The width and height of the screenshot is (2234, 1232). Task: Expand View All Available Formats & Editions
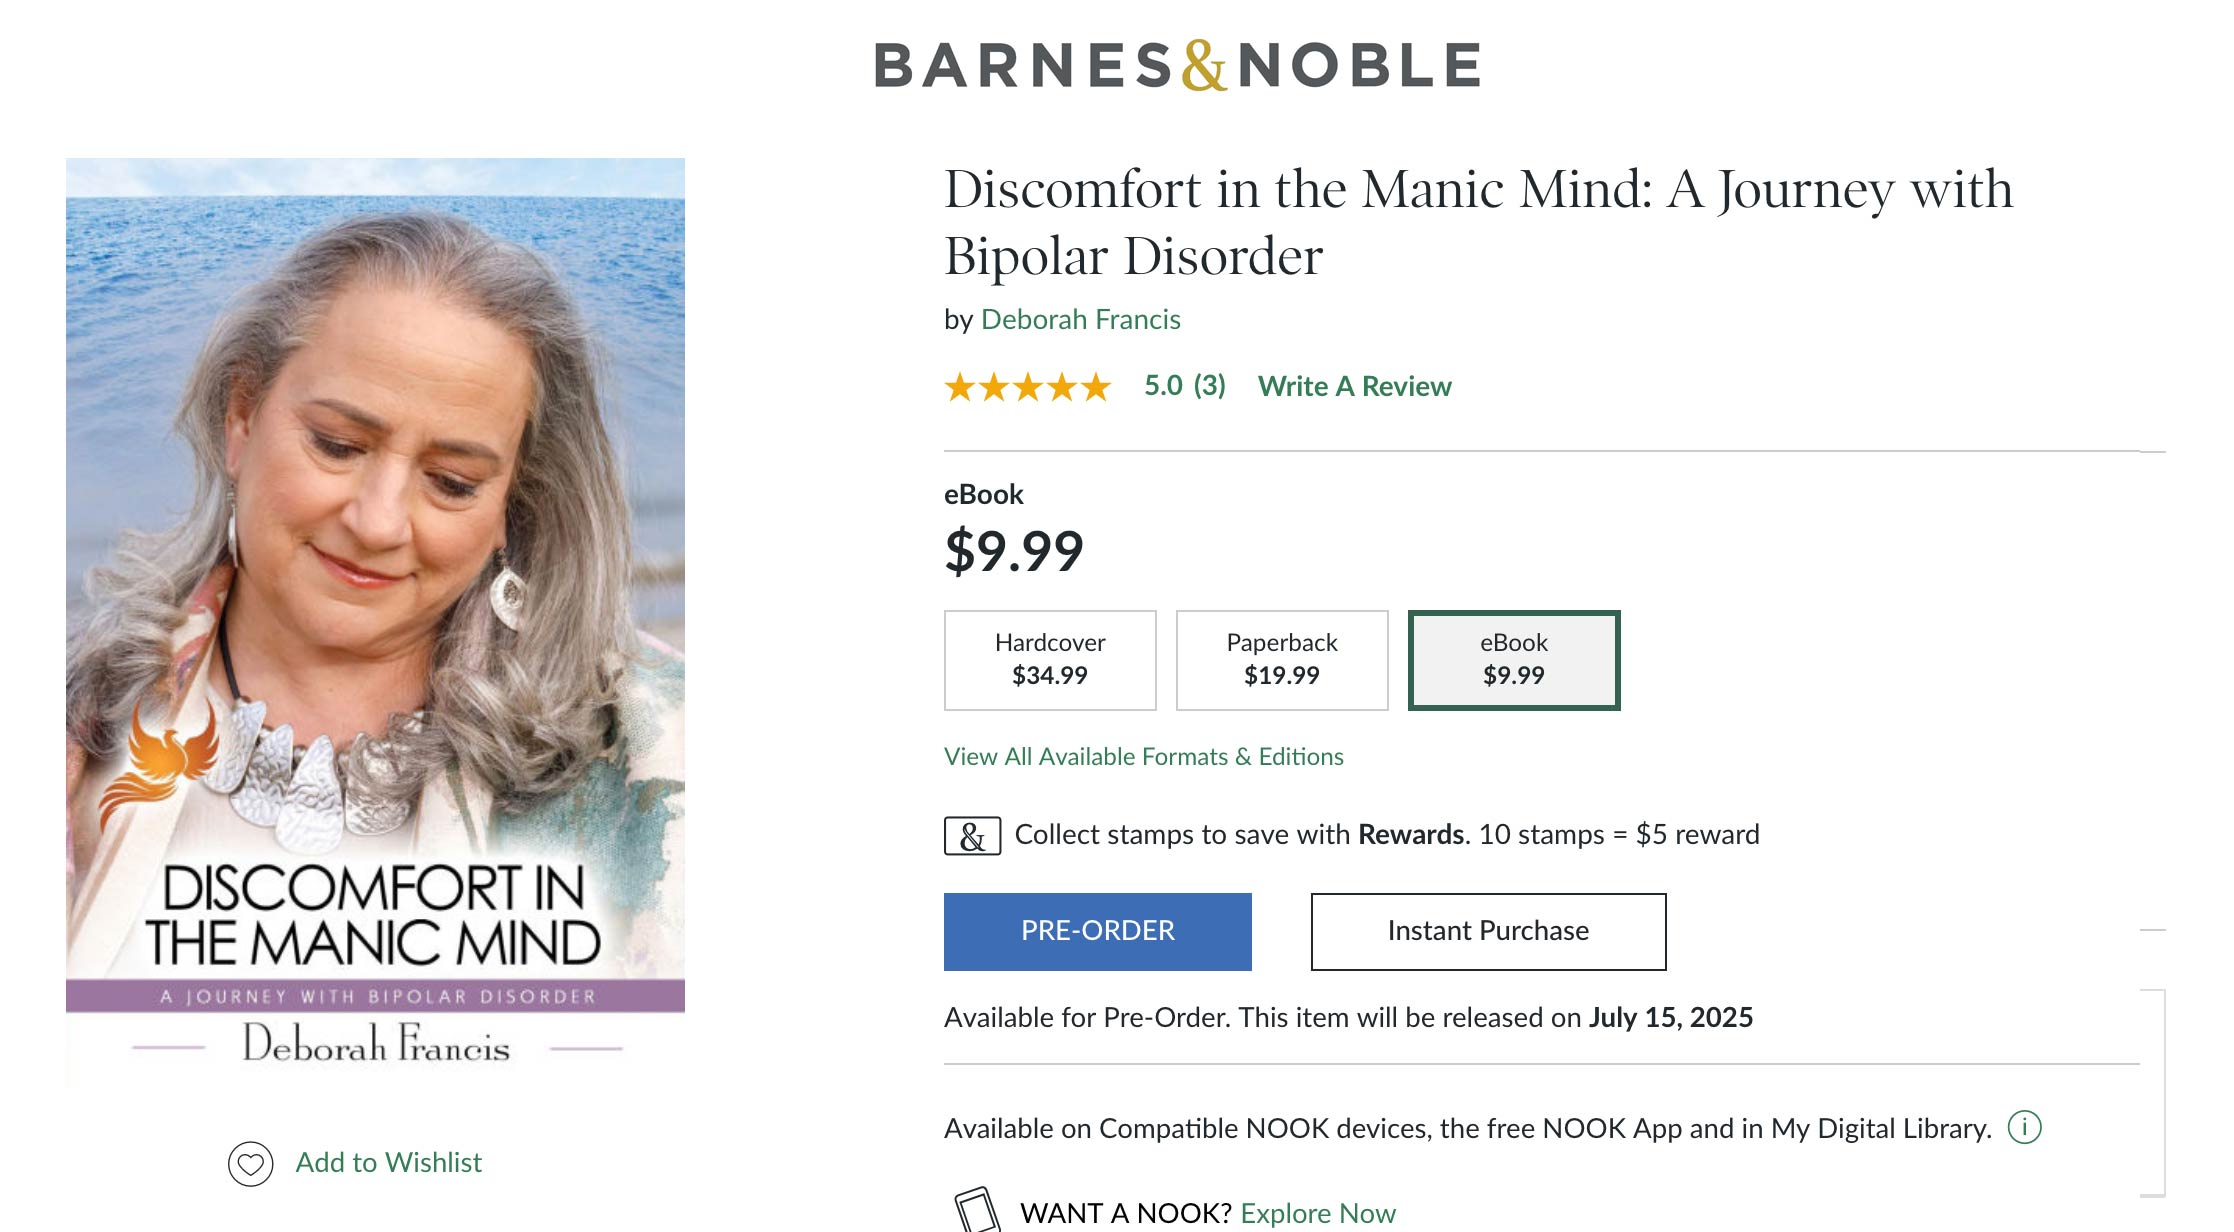pyautogui.click(x=1143, y=757)
